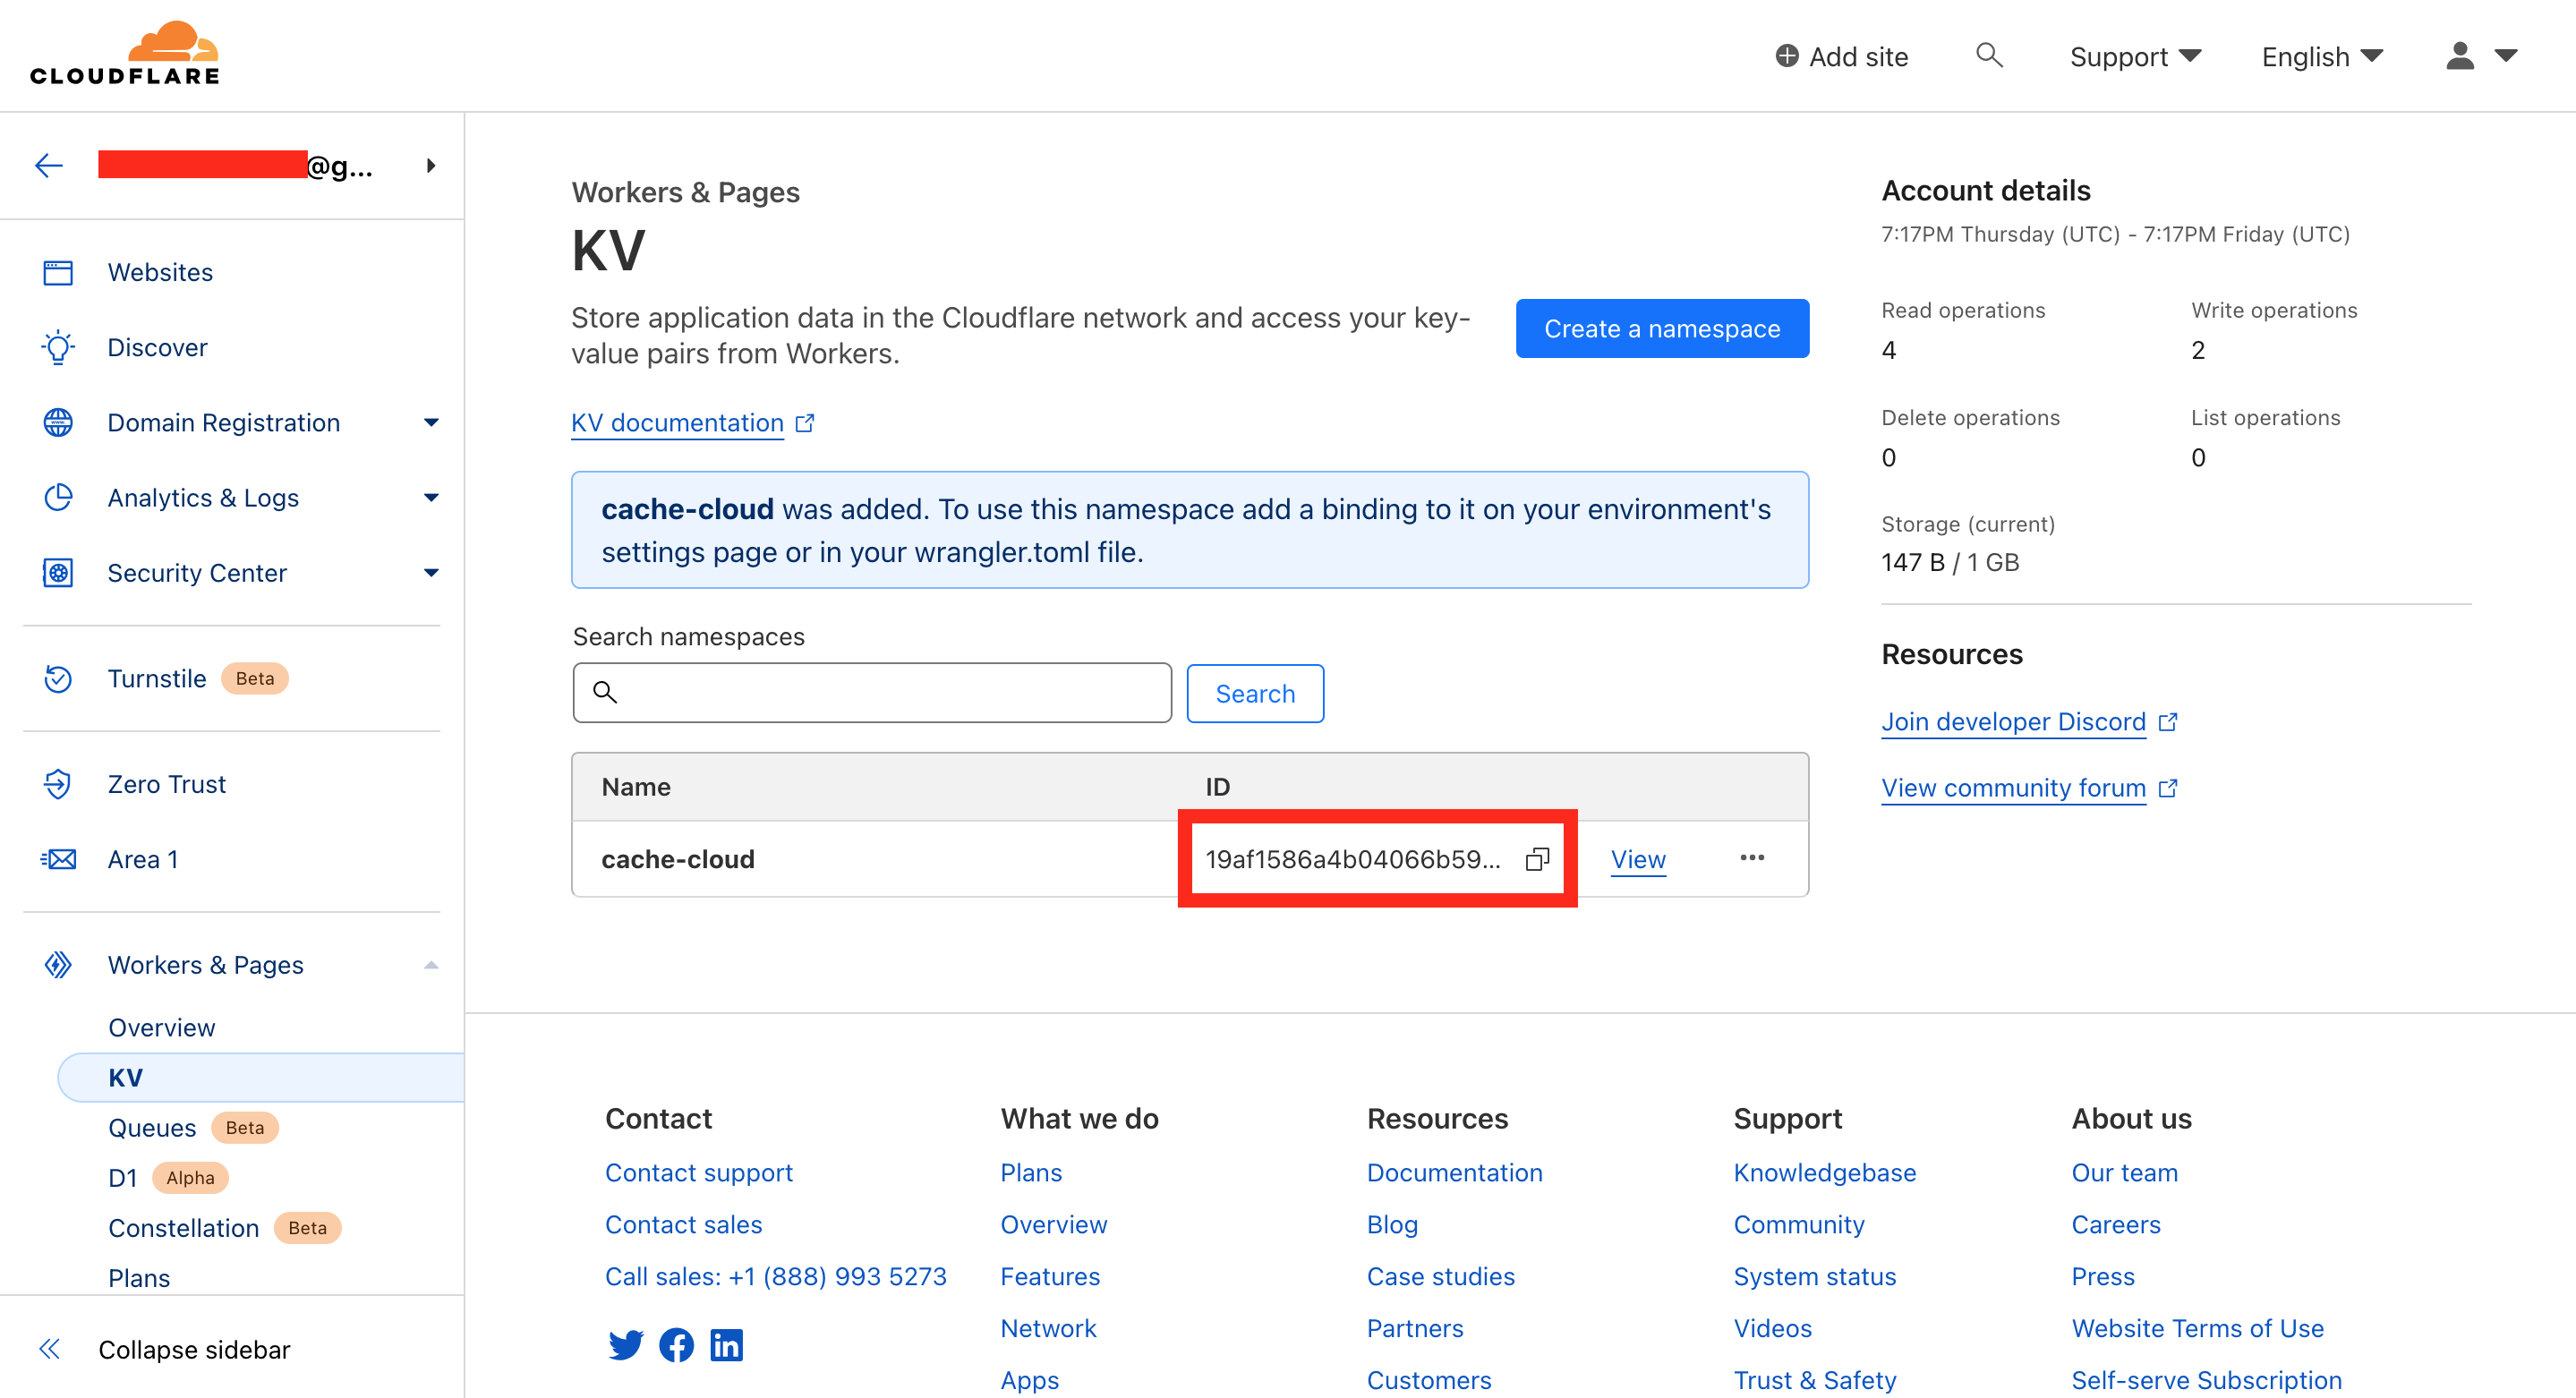The image size is (2576, 1398).
Task: Click the Add site text link
Action: click(1858, 56)
